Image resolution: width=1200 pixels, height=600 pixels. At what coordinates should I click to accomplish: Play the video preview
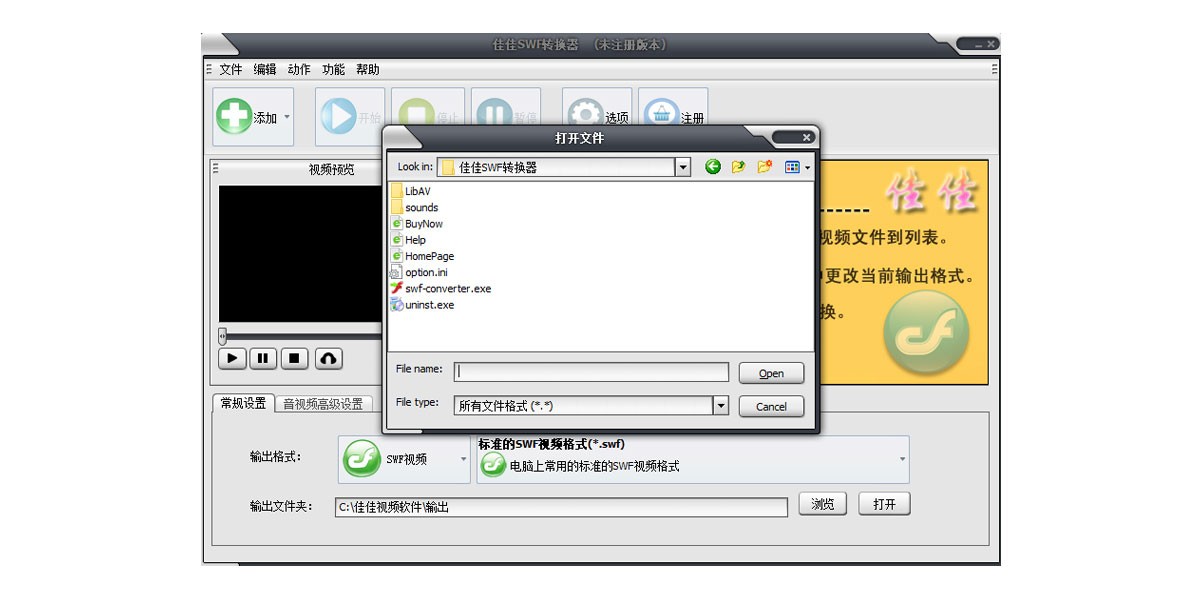pyautogui.click(x=232, y=358)
